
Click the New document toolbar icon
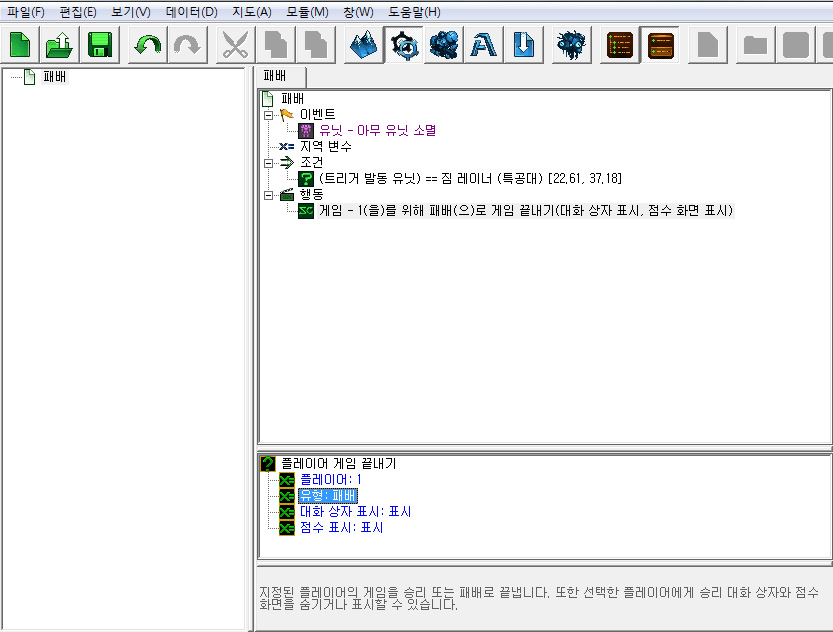point(20,45)
